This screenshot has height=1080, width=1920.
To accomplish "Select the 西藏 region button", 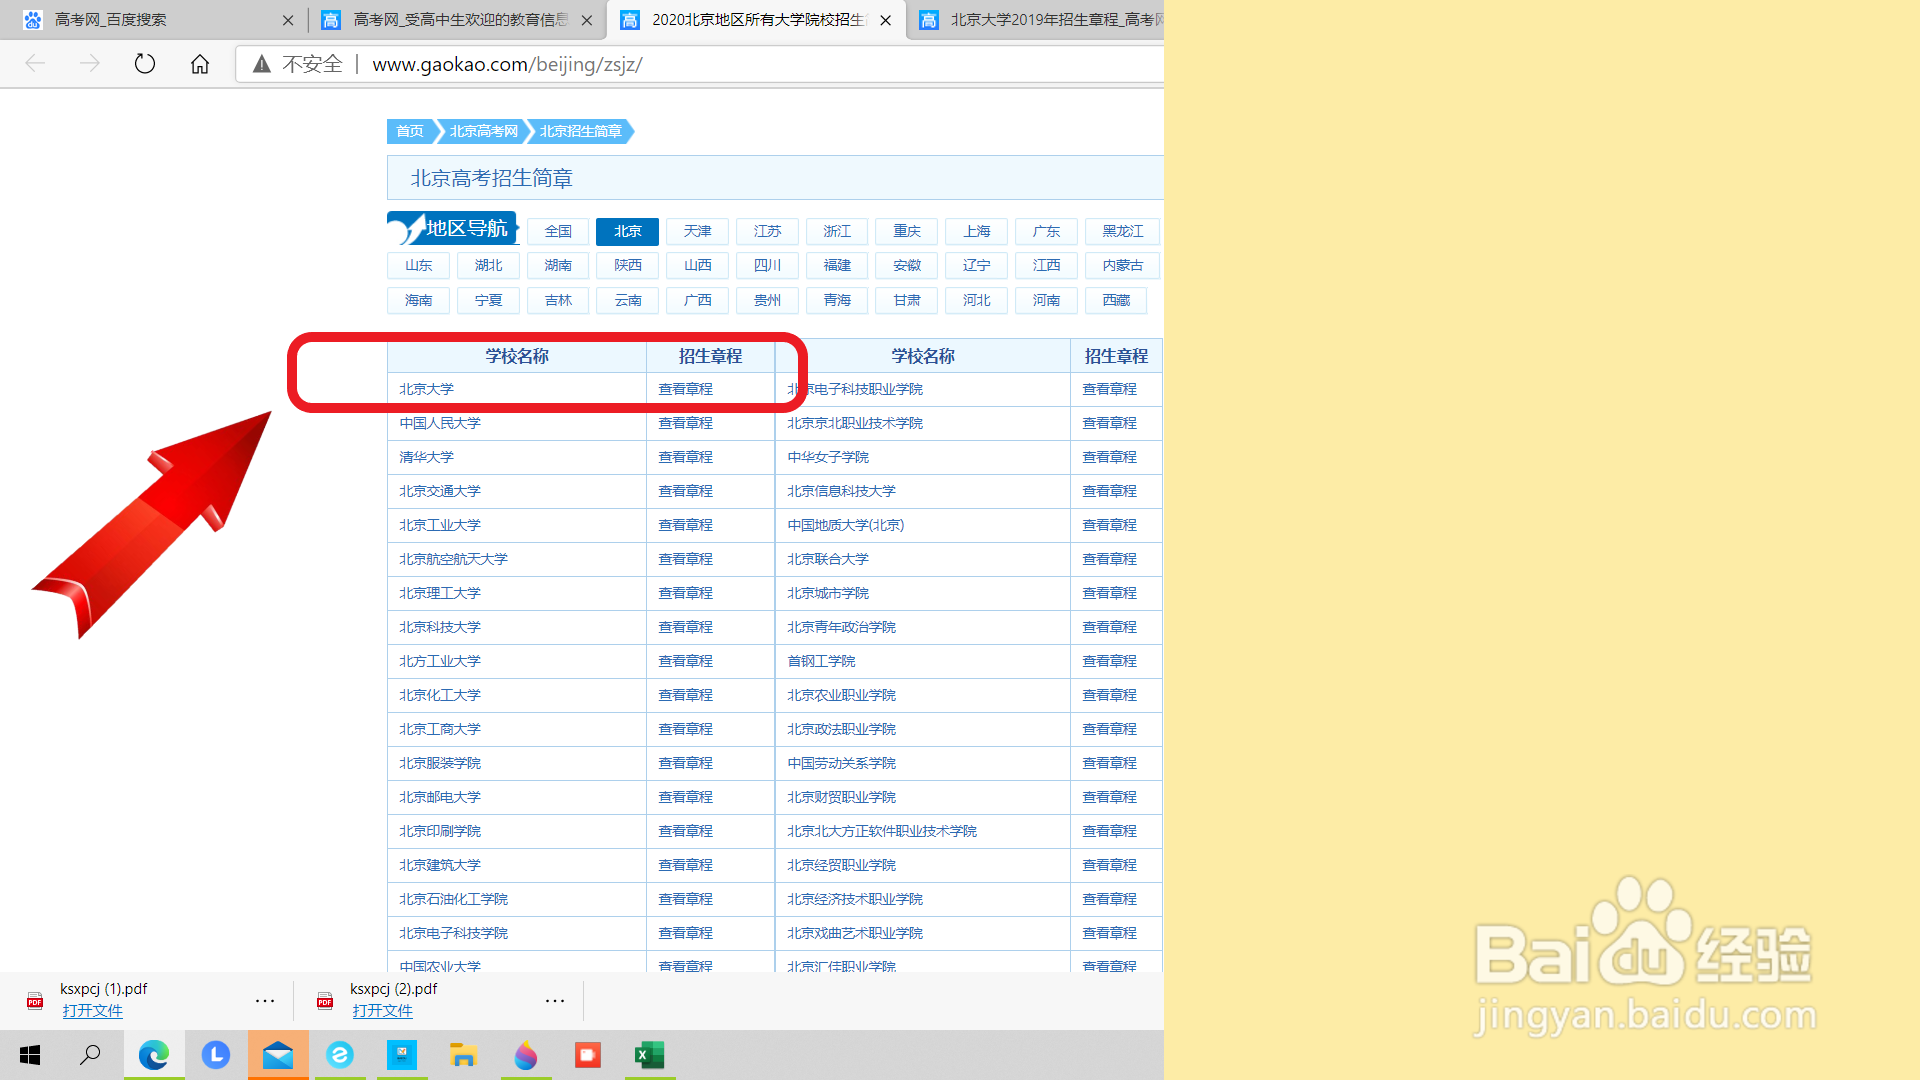I will (1116, 300).
